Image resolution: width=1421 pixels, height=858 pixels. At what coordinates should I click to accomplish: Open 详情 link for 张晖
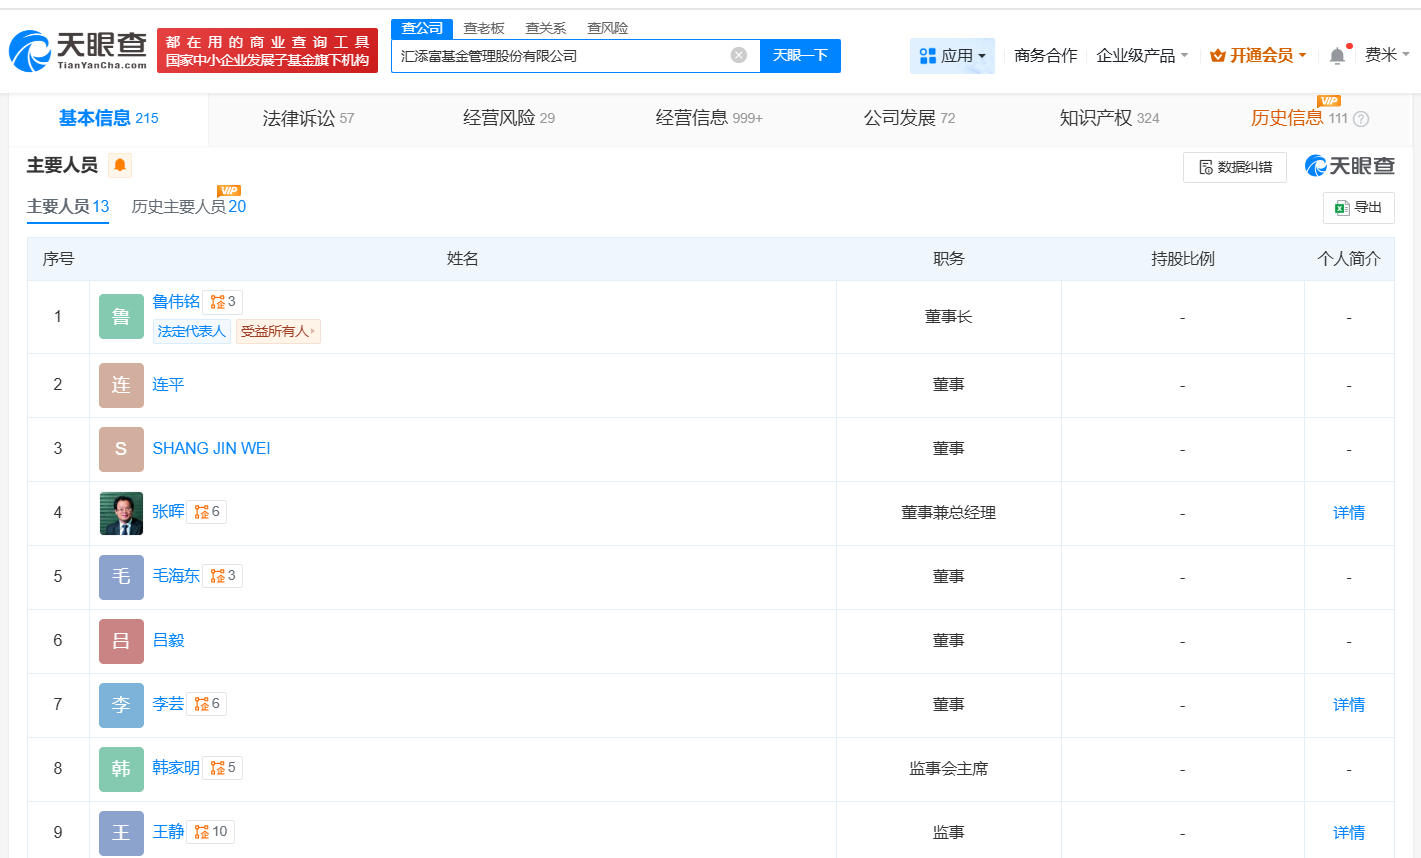(x=1348, y=512)
